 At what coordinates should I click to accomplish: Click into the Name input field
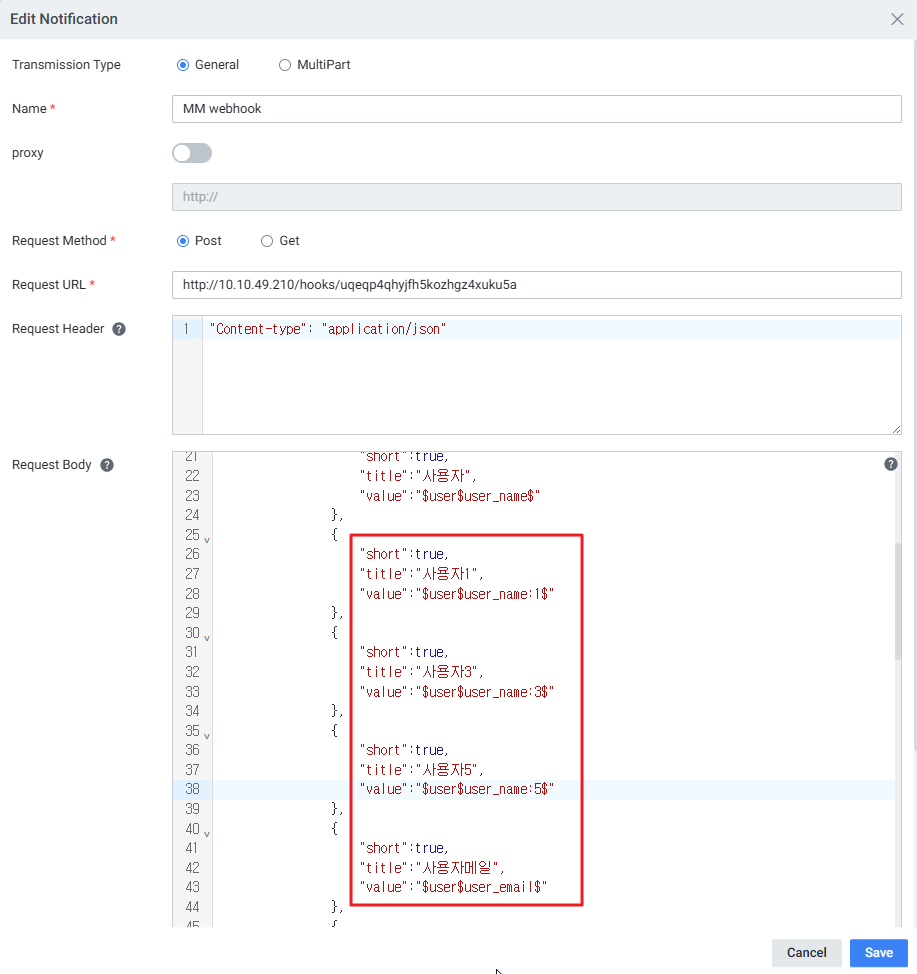pos(536,109)
